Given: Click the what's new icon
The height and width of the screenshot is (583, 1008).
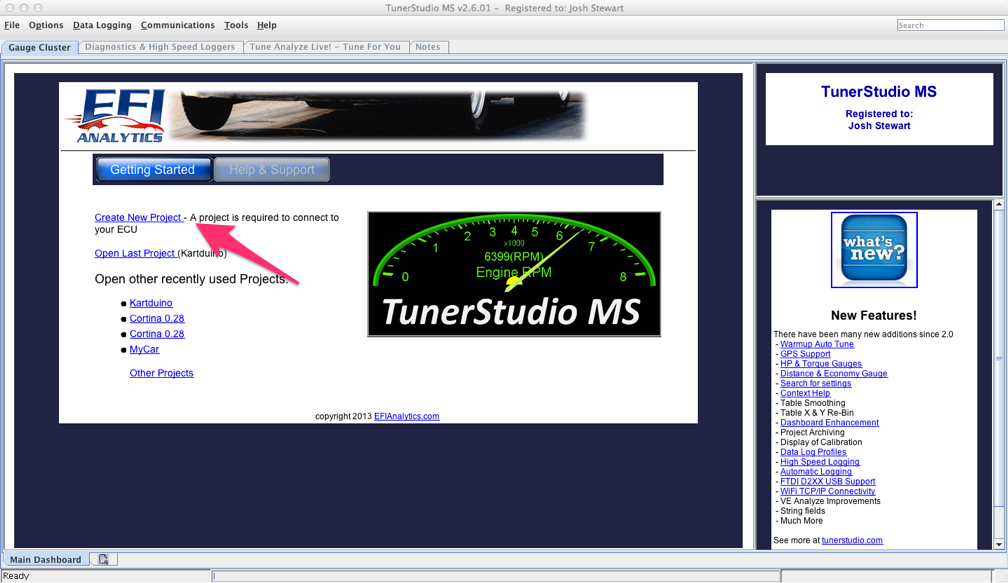Looking at the screenshot, I should [874, 249].
